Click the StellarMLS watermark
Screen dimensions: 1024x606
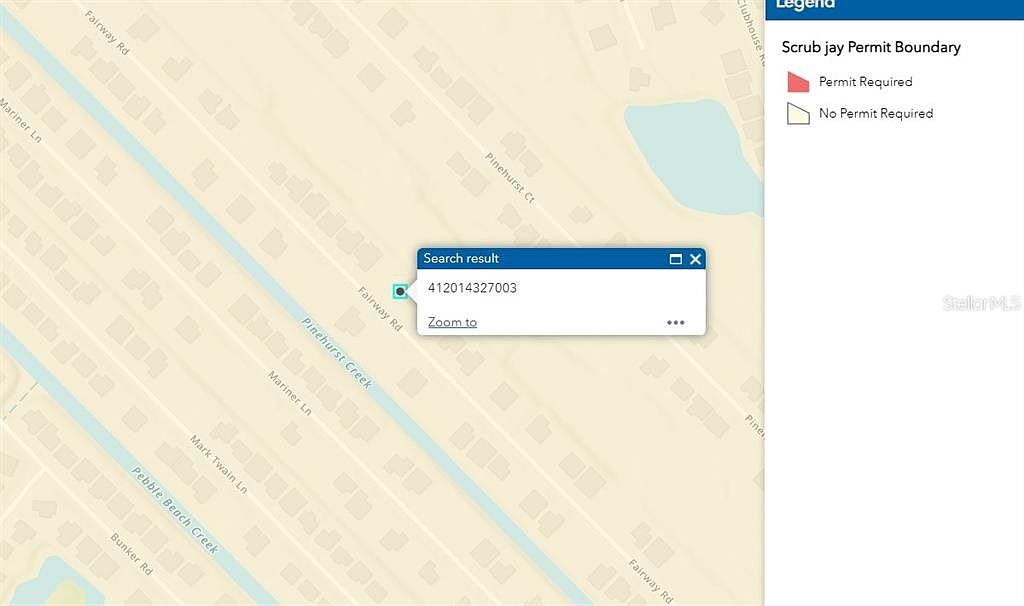pos(981,302)
